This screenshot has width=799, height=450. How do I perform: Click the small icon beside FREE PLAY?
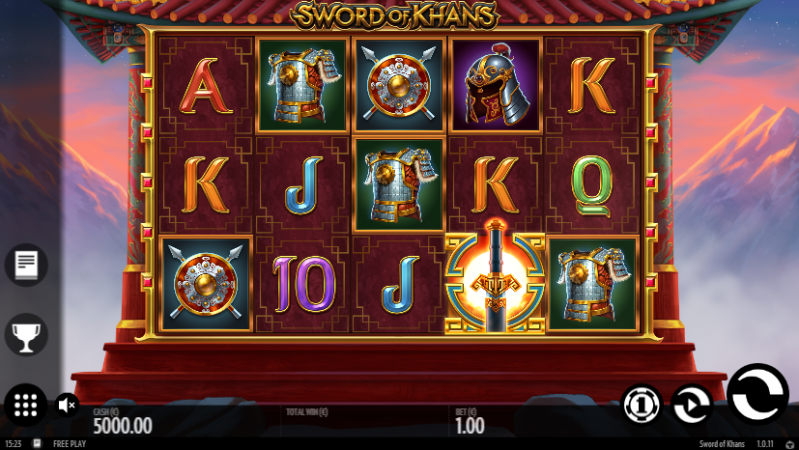(x=37, y=443)
